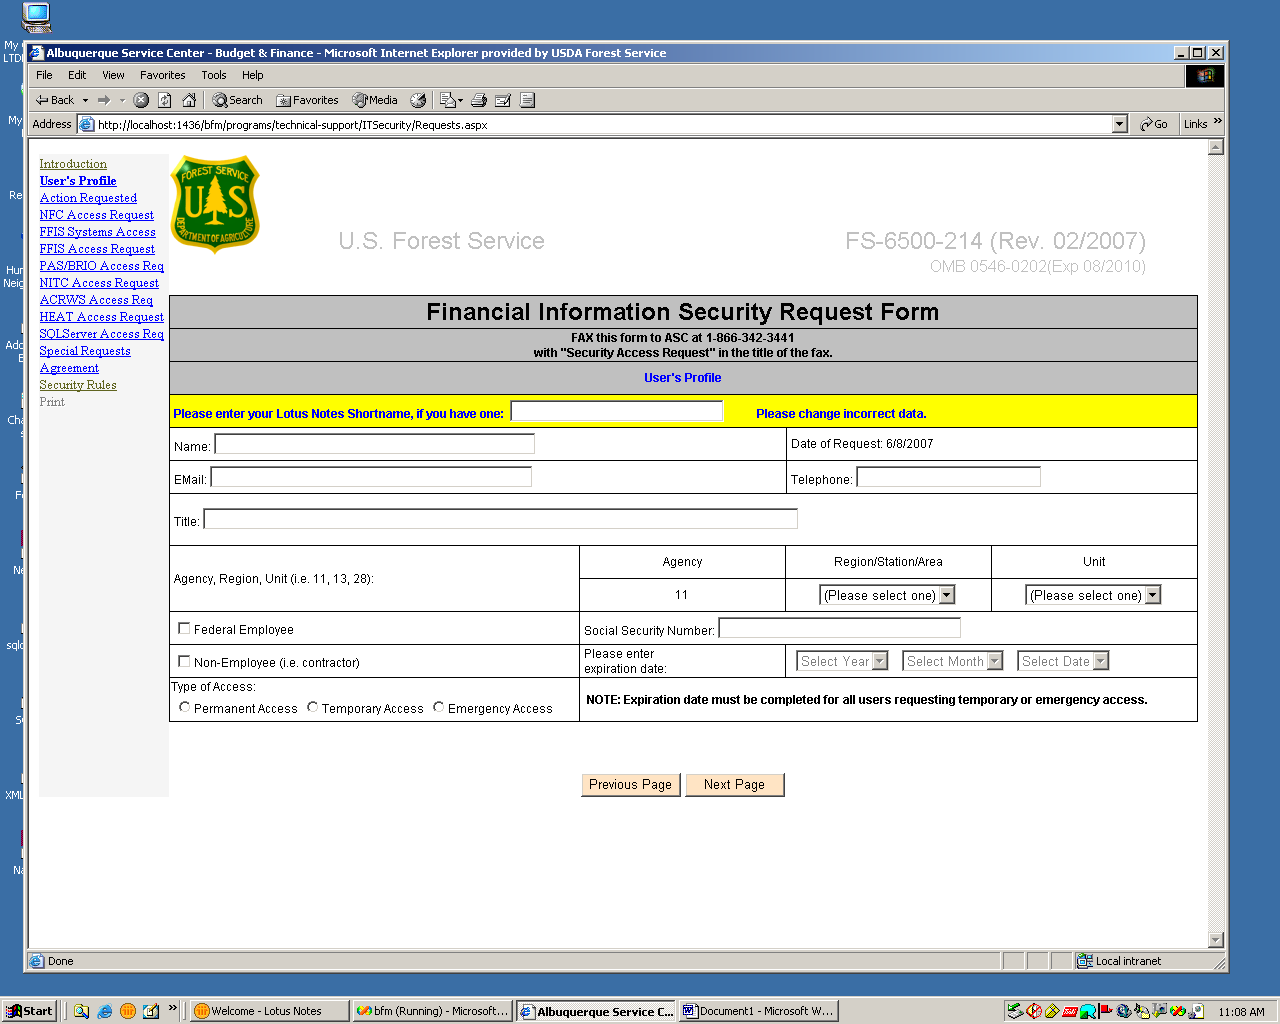Open the Favorites menu in menu bar
This screenshot has height=1024, width=1280.
click(162, 75)
